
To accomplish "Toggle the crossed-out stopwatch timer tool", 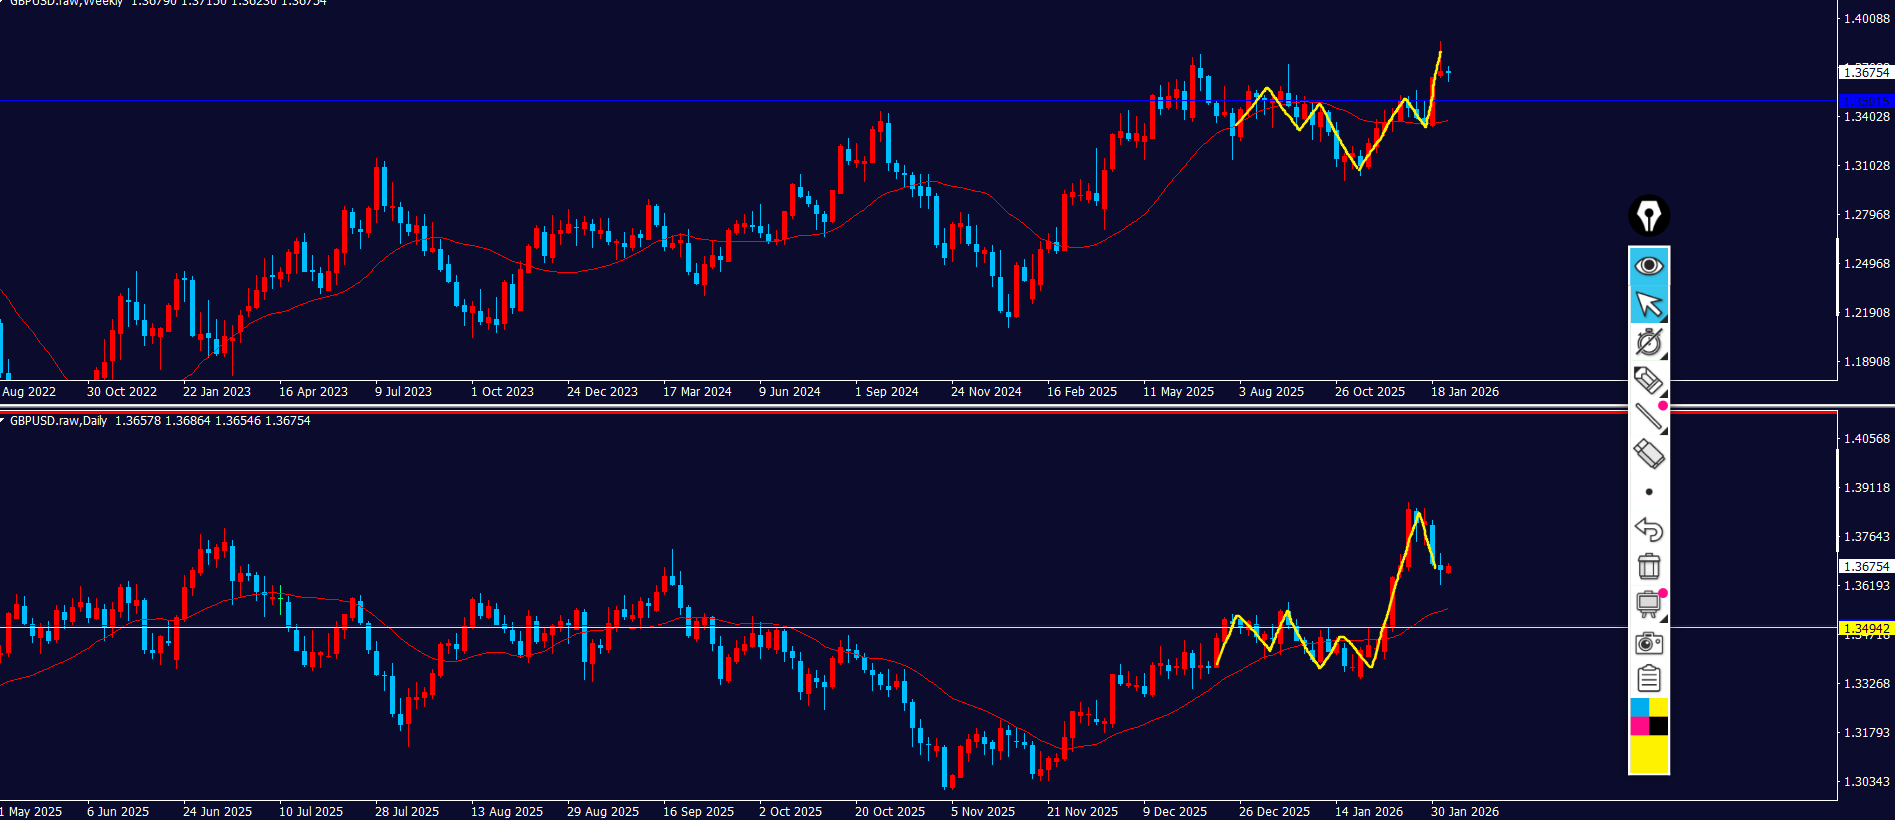I will point(1648,342).
